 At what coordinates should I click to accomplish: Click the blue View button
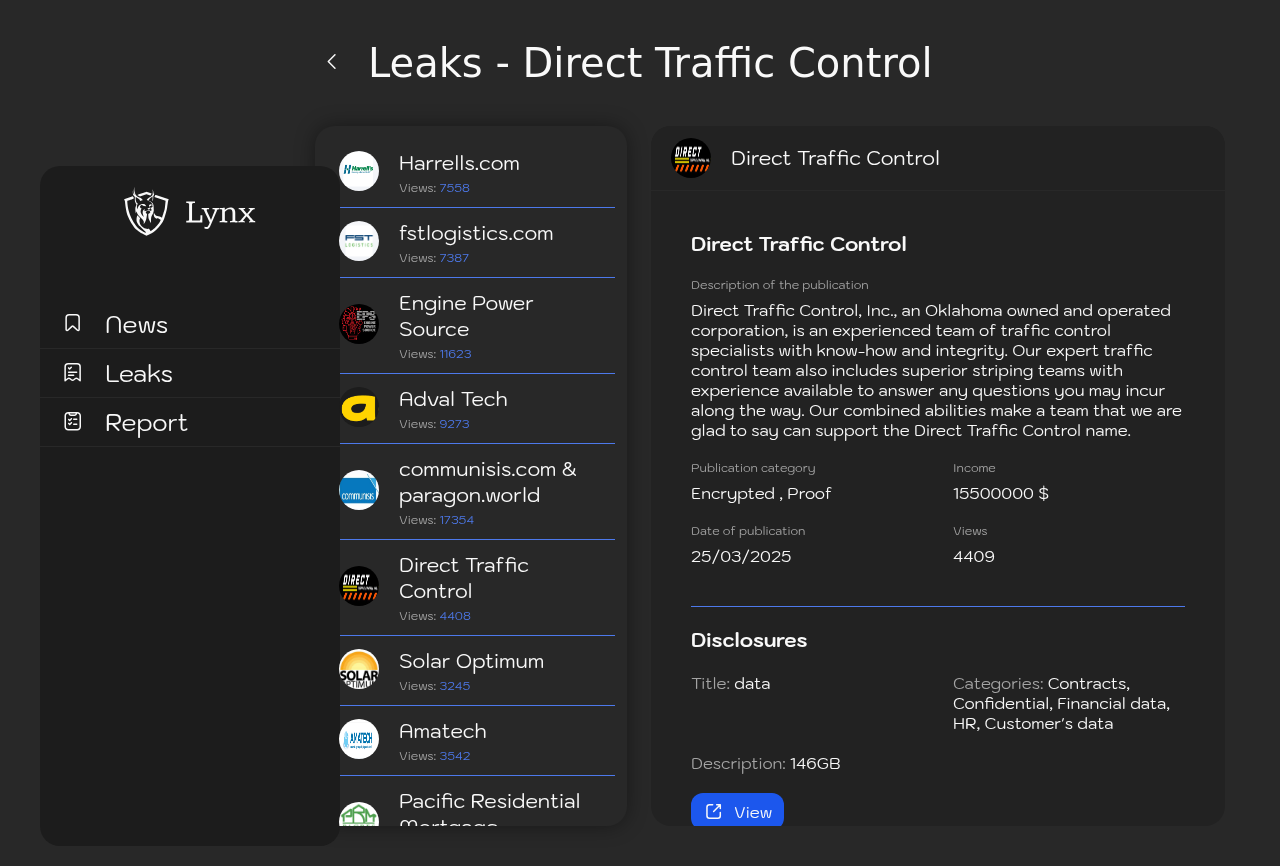[737, 811]
